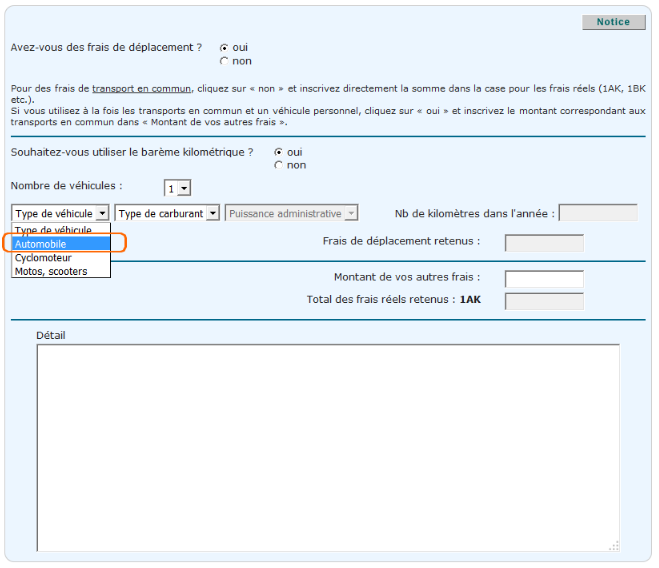Viewport: 659px width, 568px height.
Task: Collapse the Type de véhicule dropdown arrow
Action: pos(102,213)
